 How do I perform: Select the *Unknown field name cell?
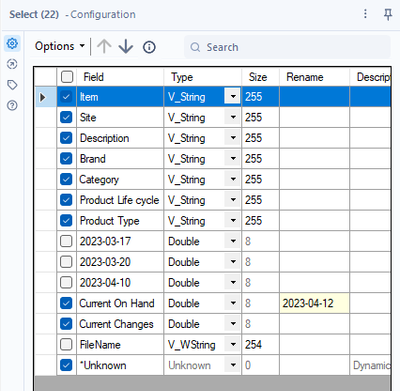pyautogui.click(x=120, y=365)
